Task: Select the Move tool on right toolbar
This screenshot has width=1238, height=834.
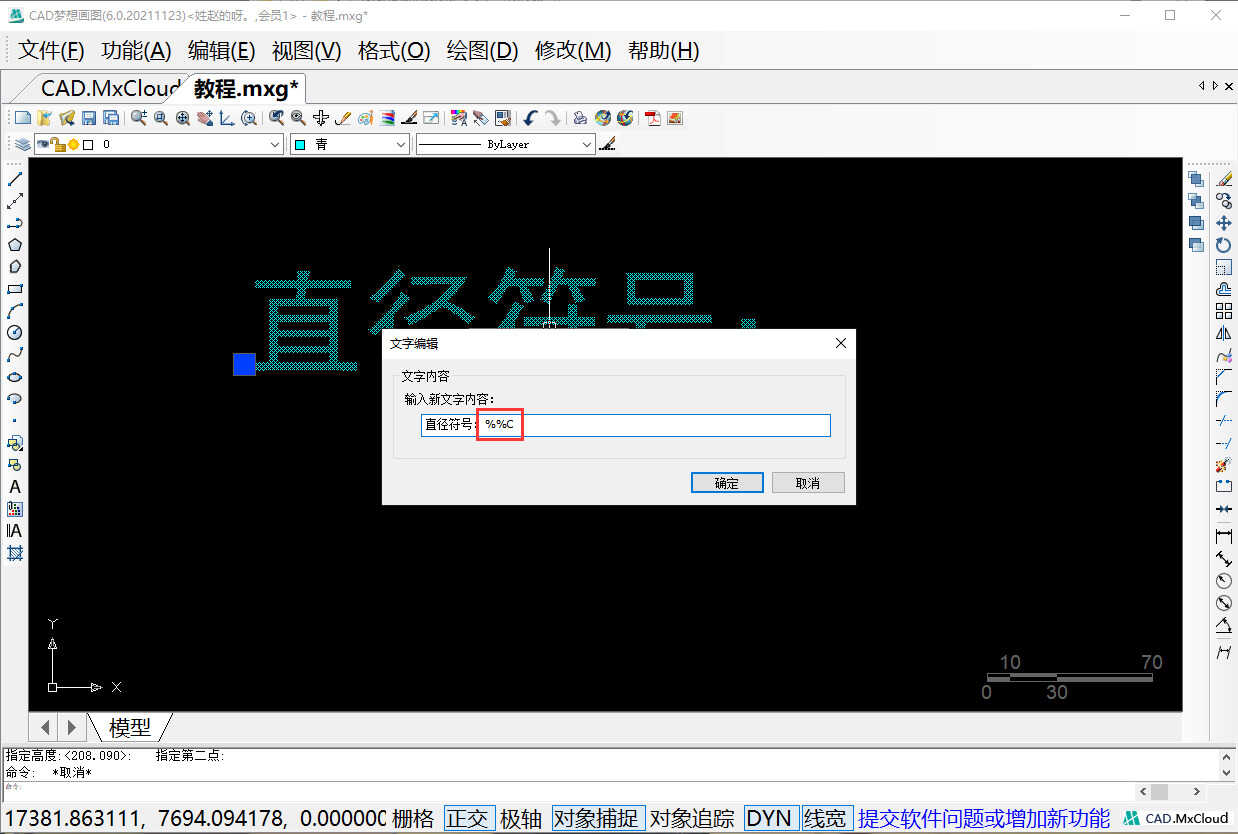Action: tap(1224, 223)
